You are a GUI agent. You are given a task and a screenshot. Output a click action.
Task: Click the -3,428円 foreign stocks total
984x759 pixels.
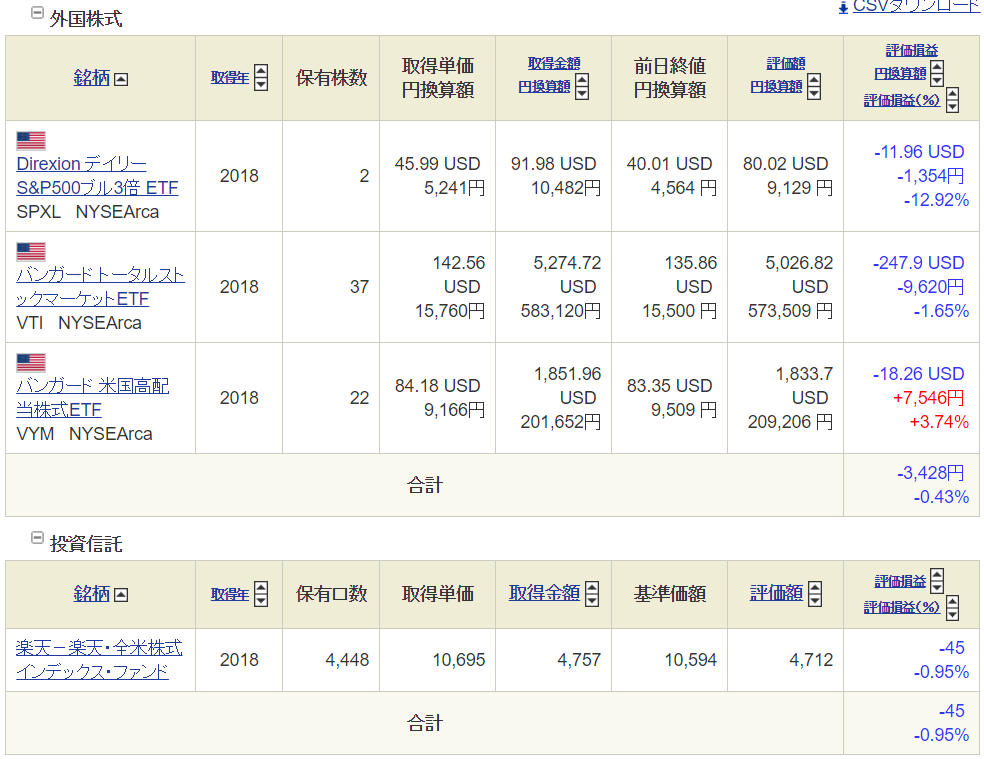coord(931,473)
